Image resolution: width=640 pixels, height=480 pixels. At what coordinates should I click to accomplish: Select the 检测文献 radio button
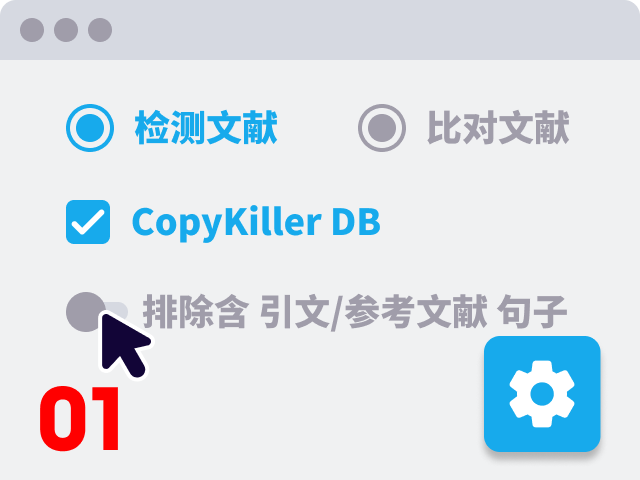[x=90, y=128]
